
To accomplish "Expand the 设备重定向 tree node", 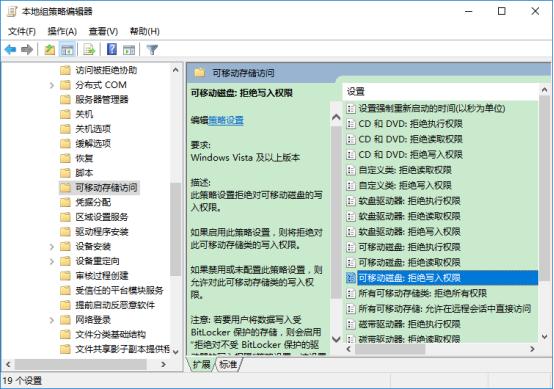I will pyautogui.click(x=52, y=261).
